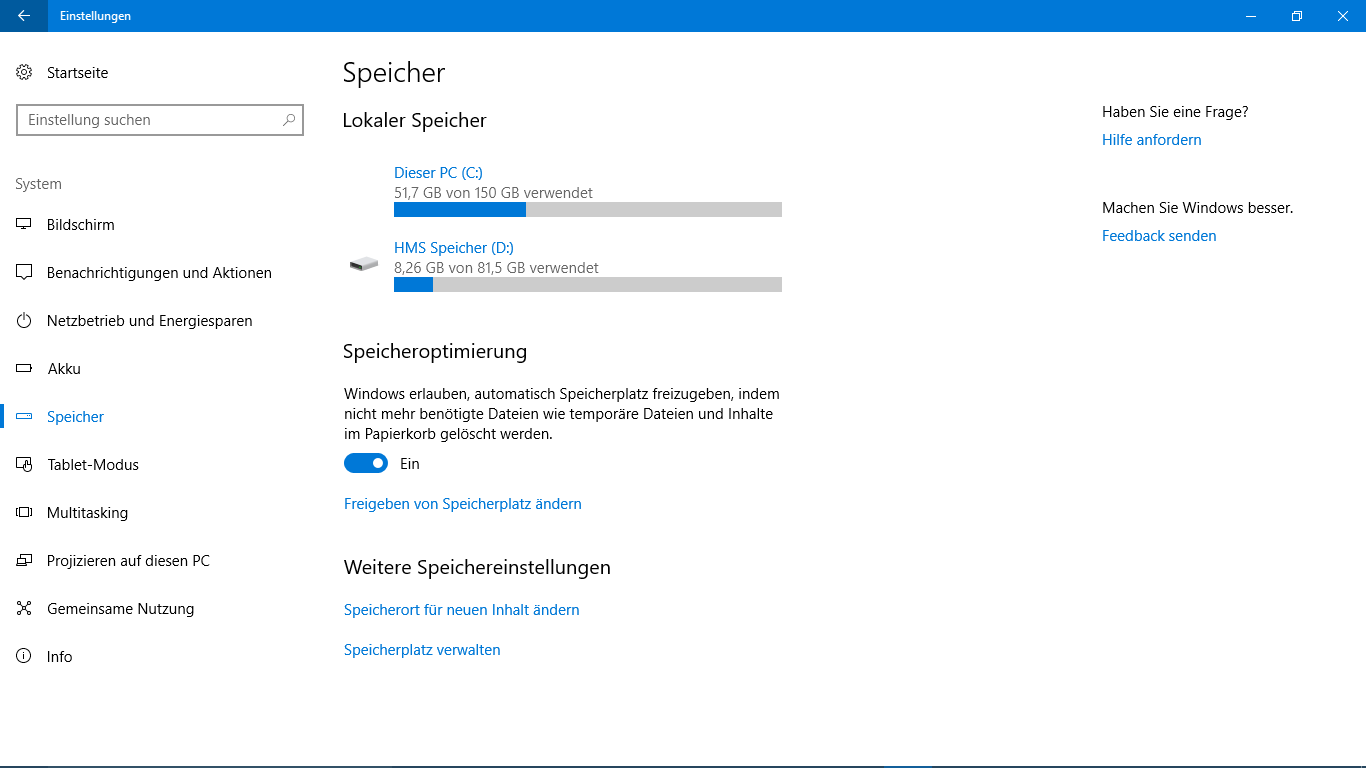This screenshot has width=1366, height=768.
Task: Click Freigeben von Speicherplatz ändern link
Action: pyautogui.click(x=463, y=504)
